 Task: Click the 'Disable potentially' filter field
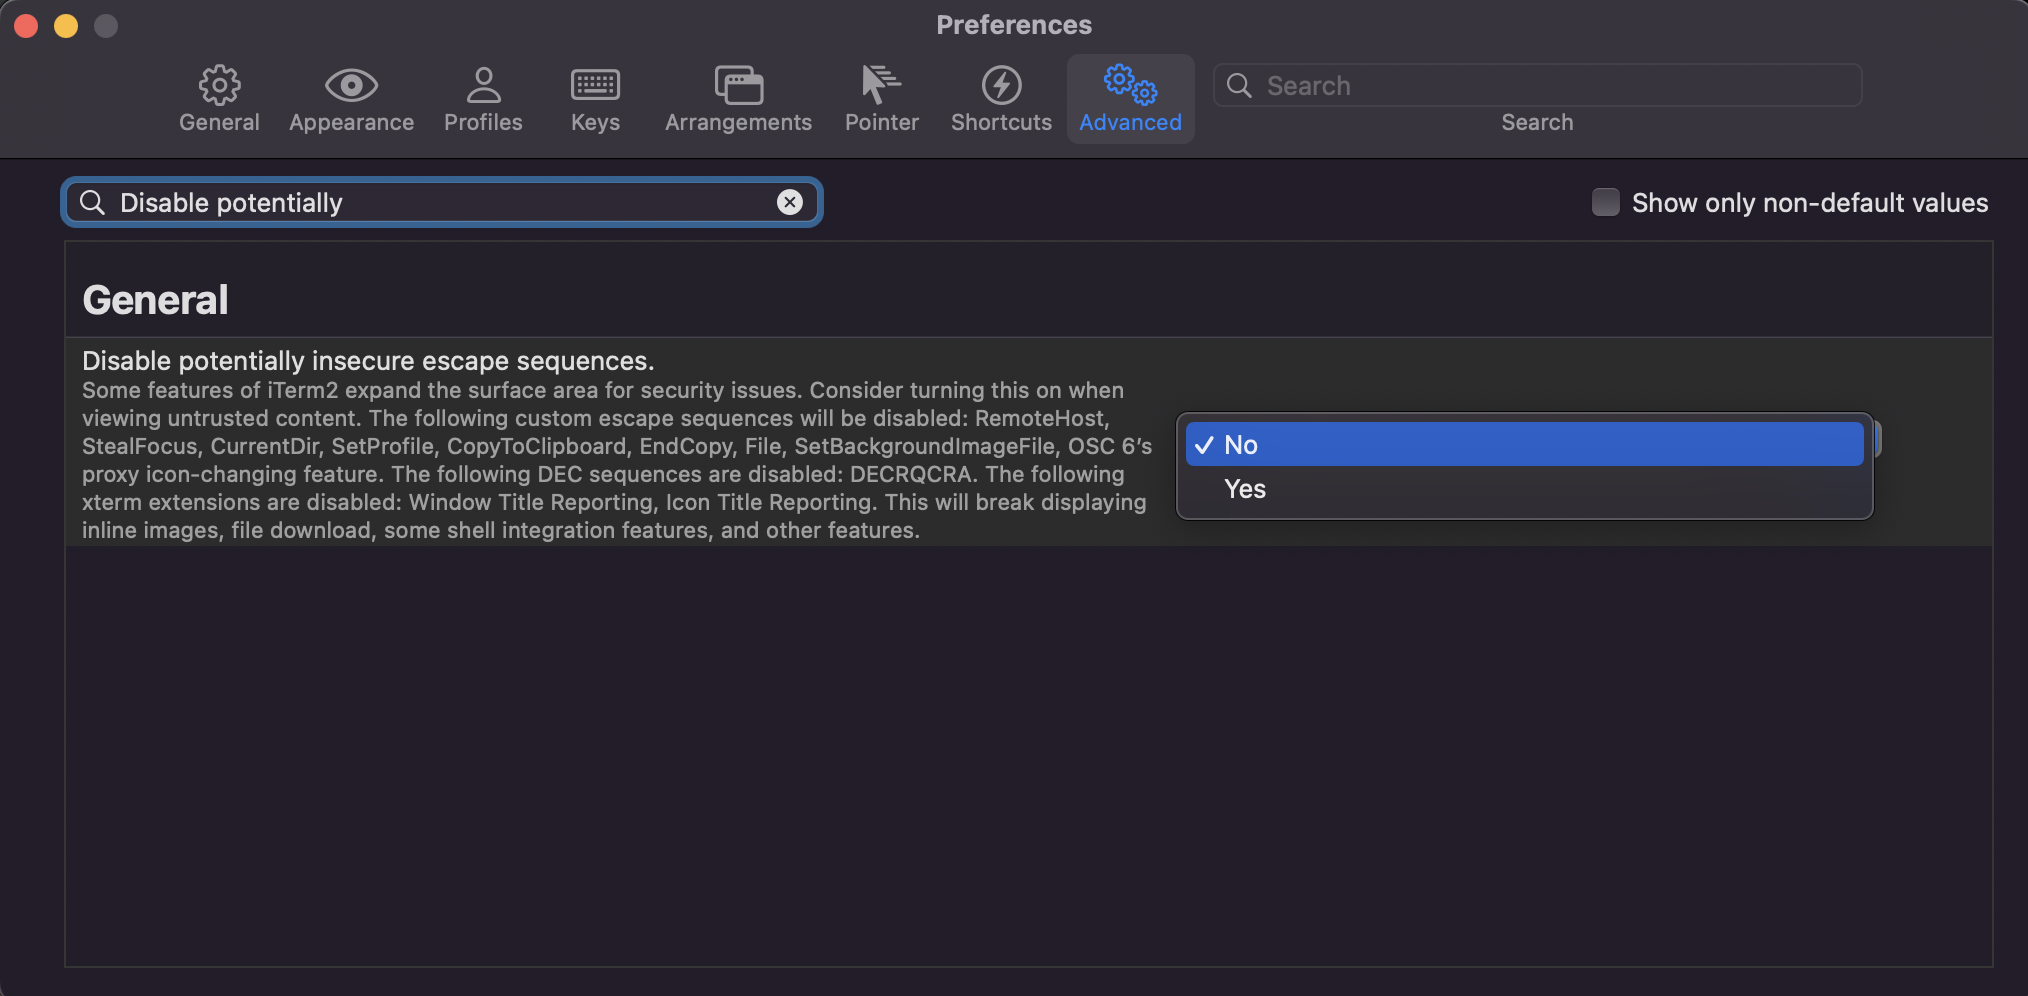(440, 202)
